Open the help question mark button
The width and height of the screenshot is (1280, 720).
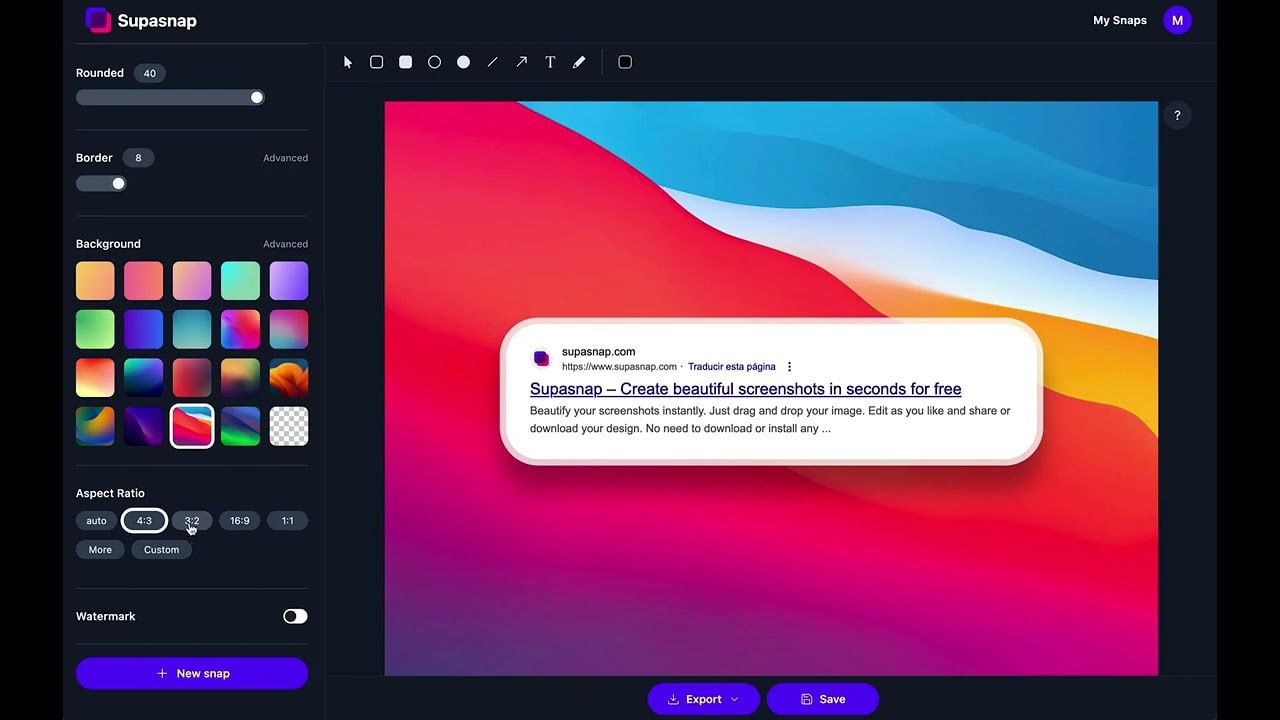pyautogui.click(x=1177, y=116)
